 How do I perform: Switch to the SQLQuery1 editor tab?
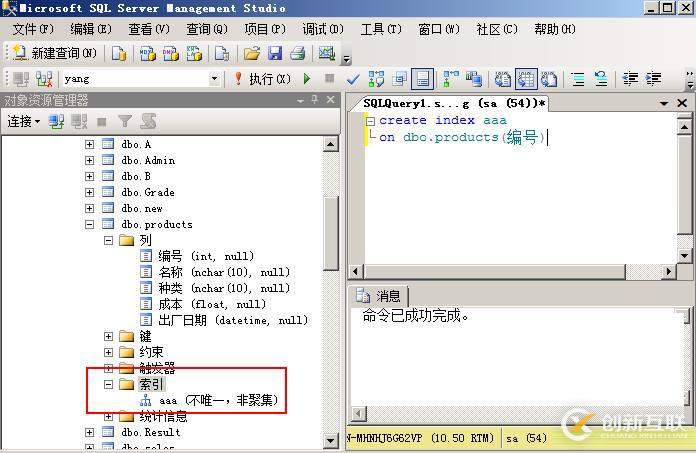454,103
